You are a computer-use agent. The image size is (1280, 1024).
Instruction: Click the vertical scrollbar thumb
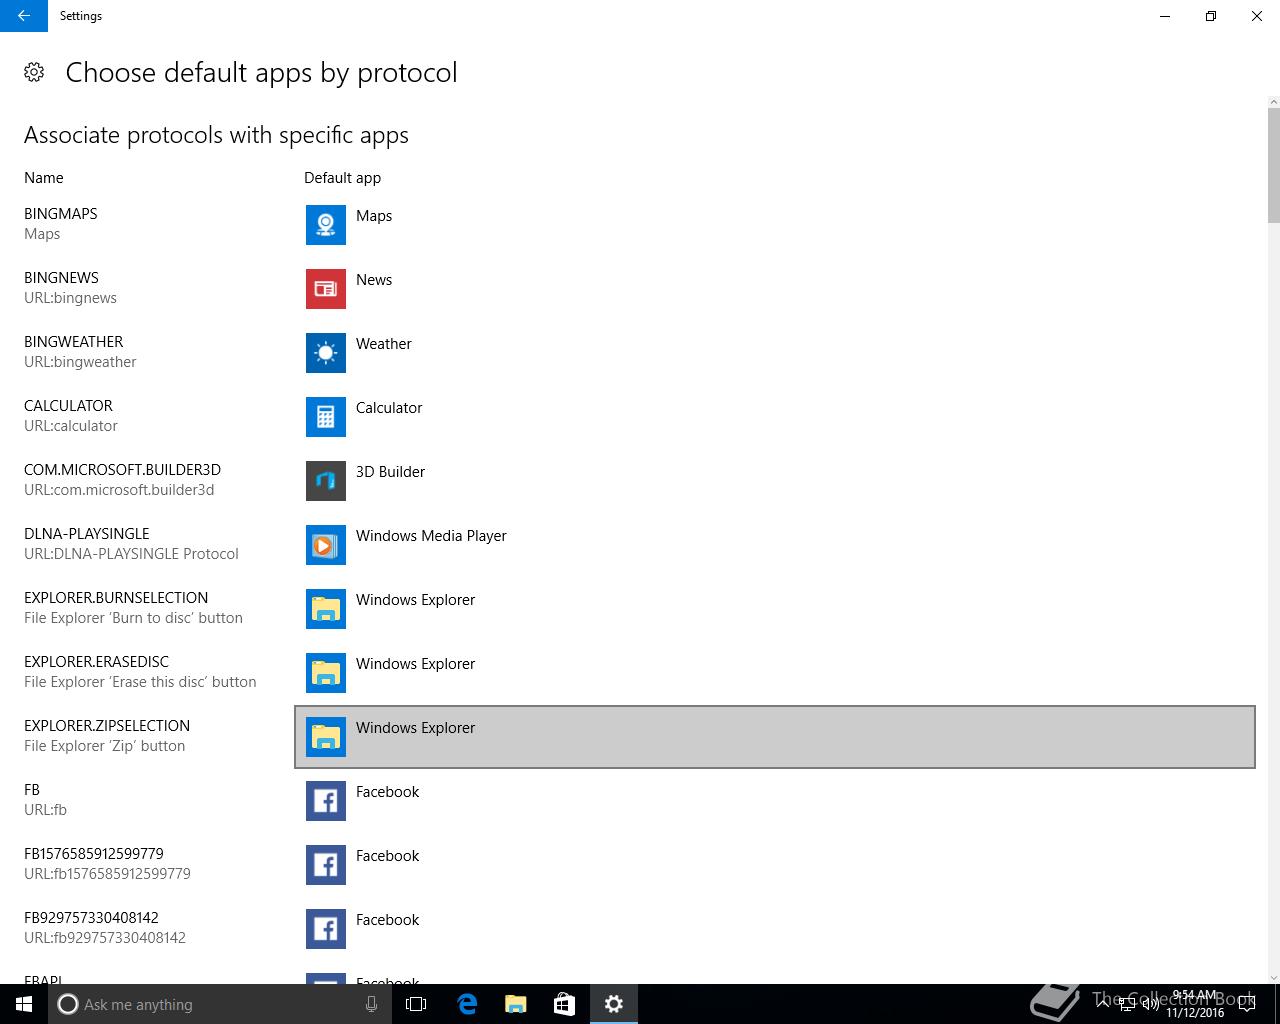point(1273,166)
